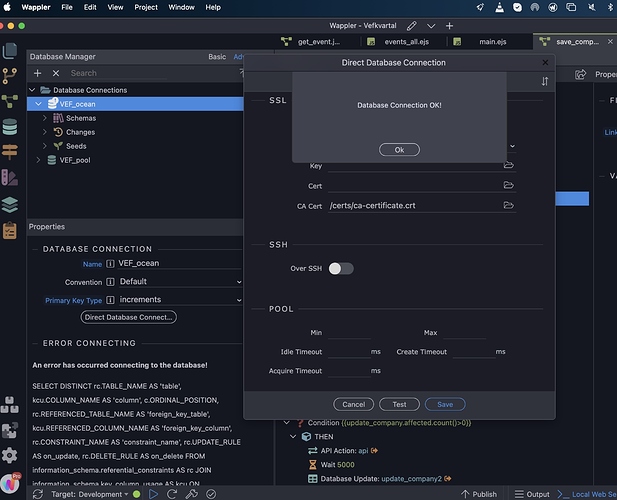Click the plus icon in title bar
Image resolution: width=617 pixels, height=500 pixels.
[449, 26]
